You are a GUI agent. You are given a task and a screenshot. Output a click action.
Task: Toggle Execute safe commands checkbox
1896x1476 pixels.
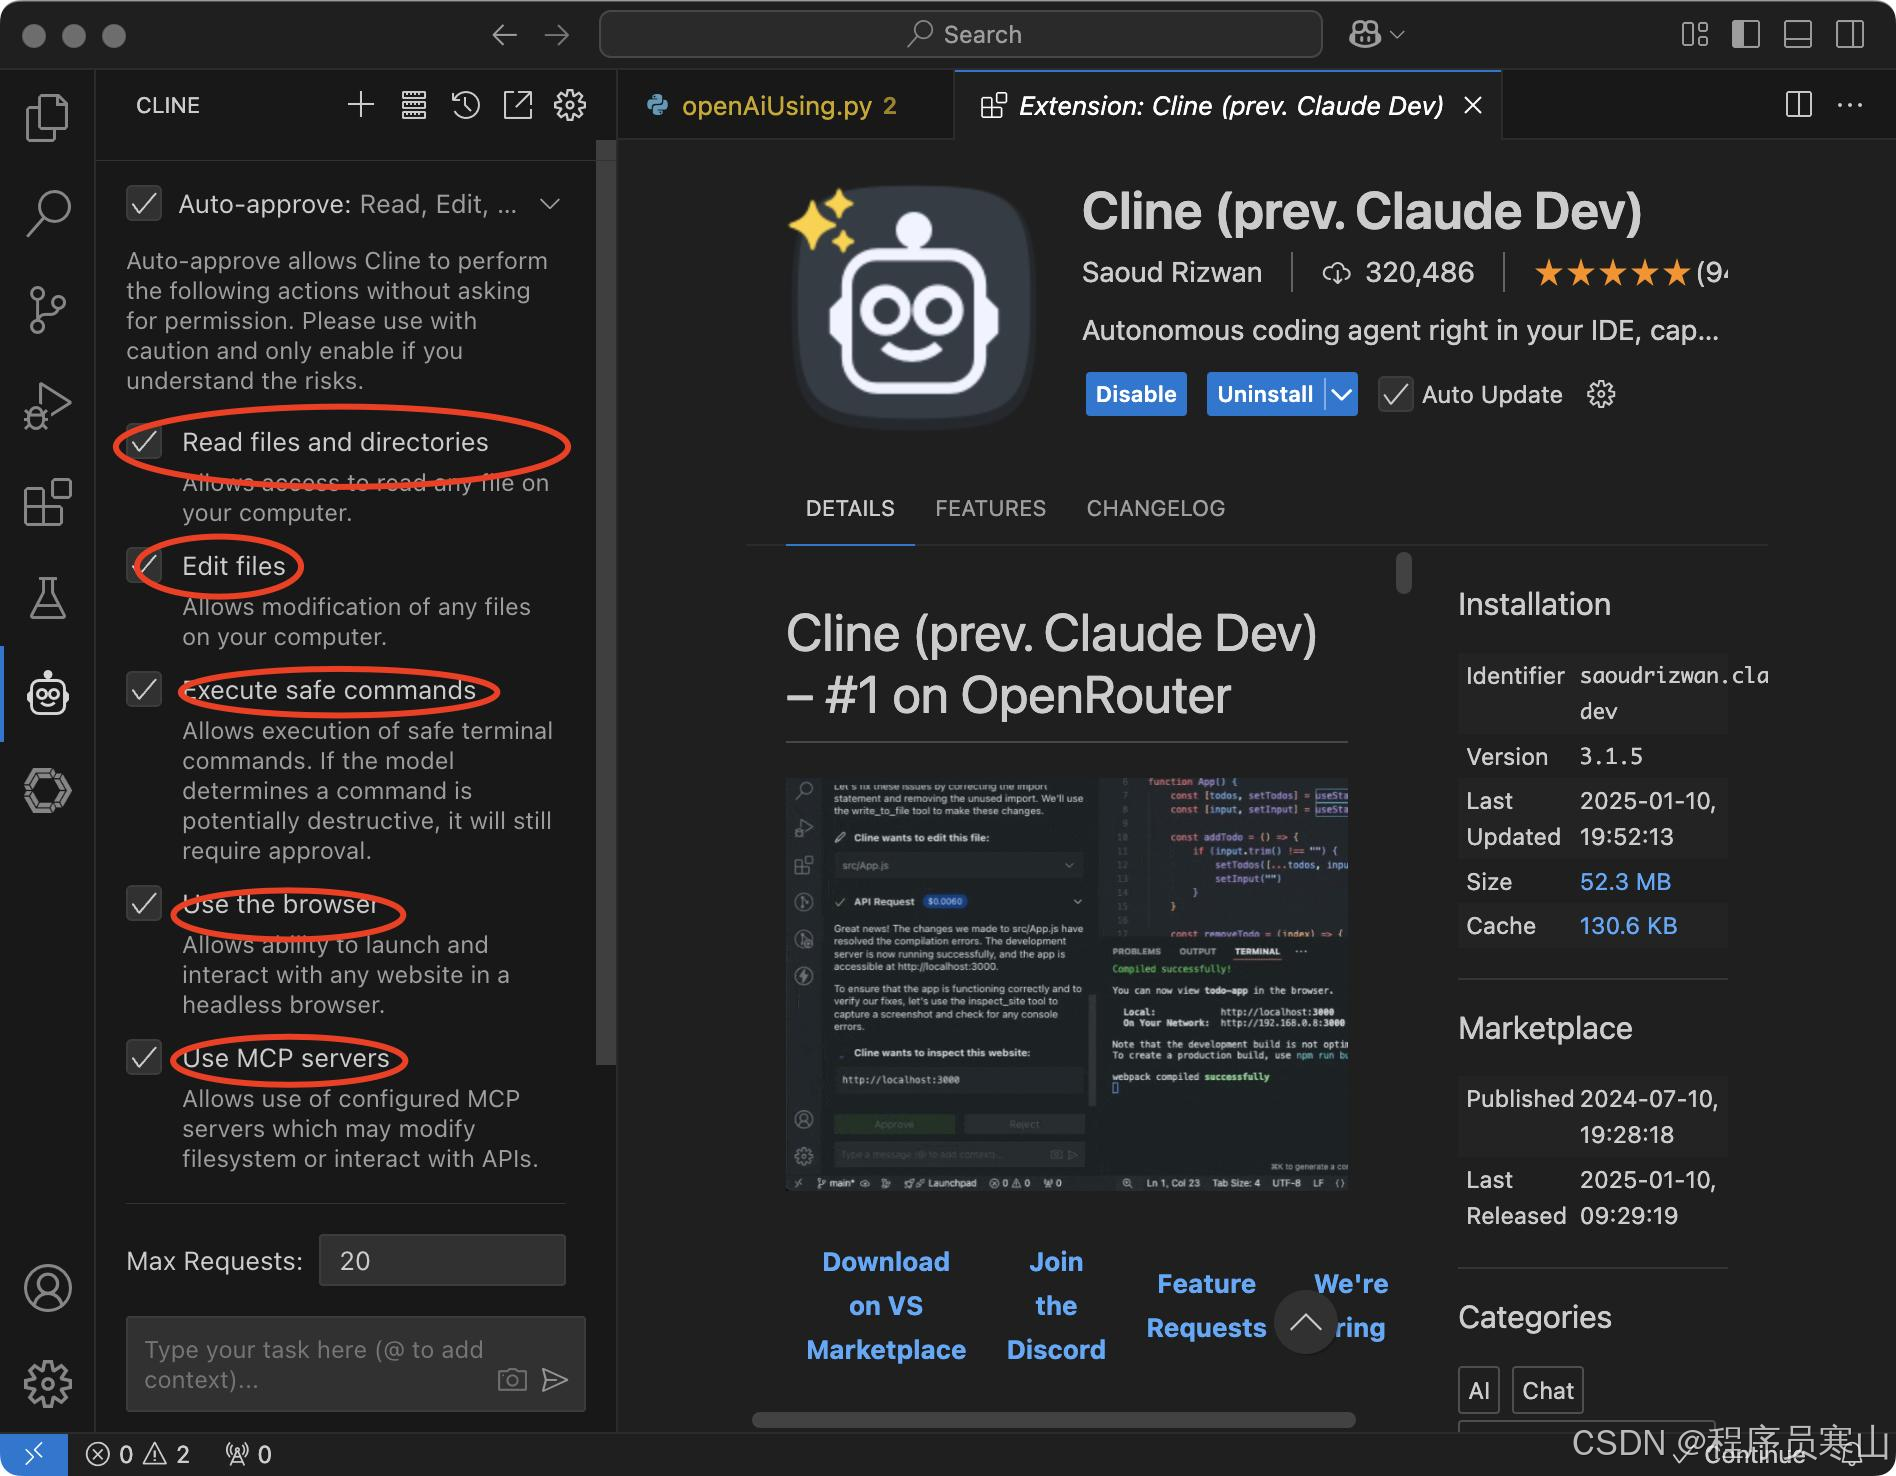[x=144, y=690]
